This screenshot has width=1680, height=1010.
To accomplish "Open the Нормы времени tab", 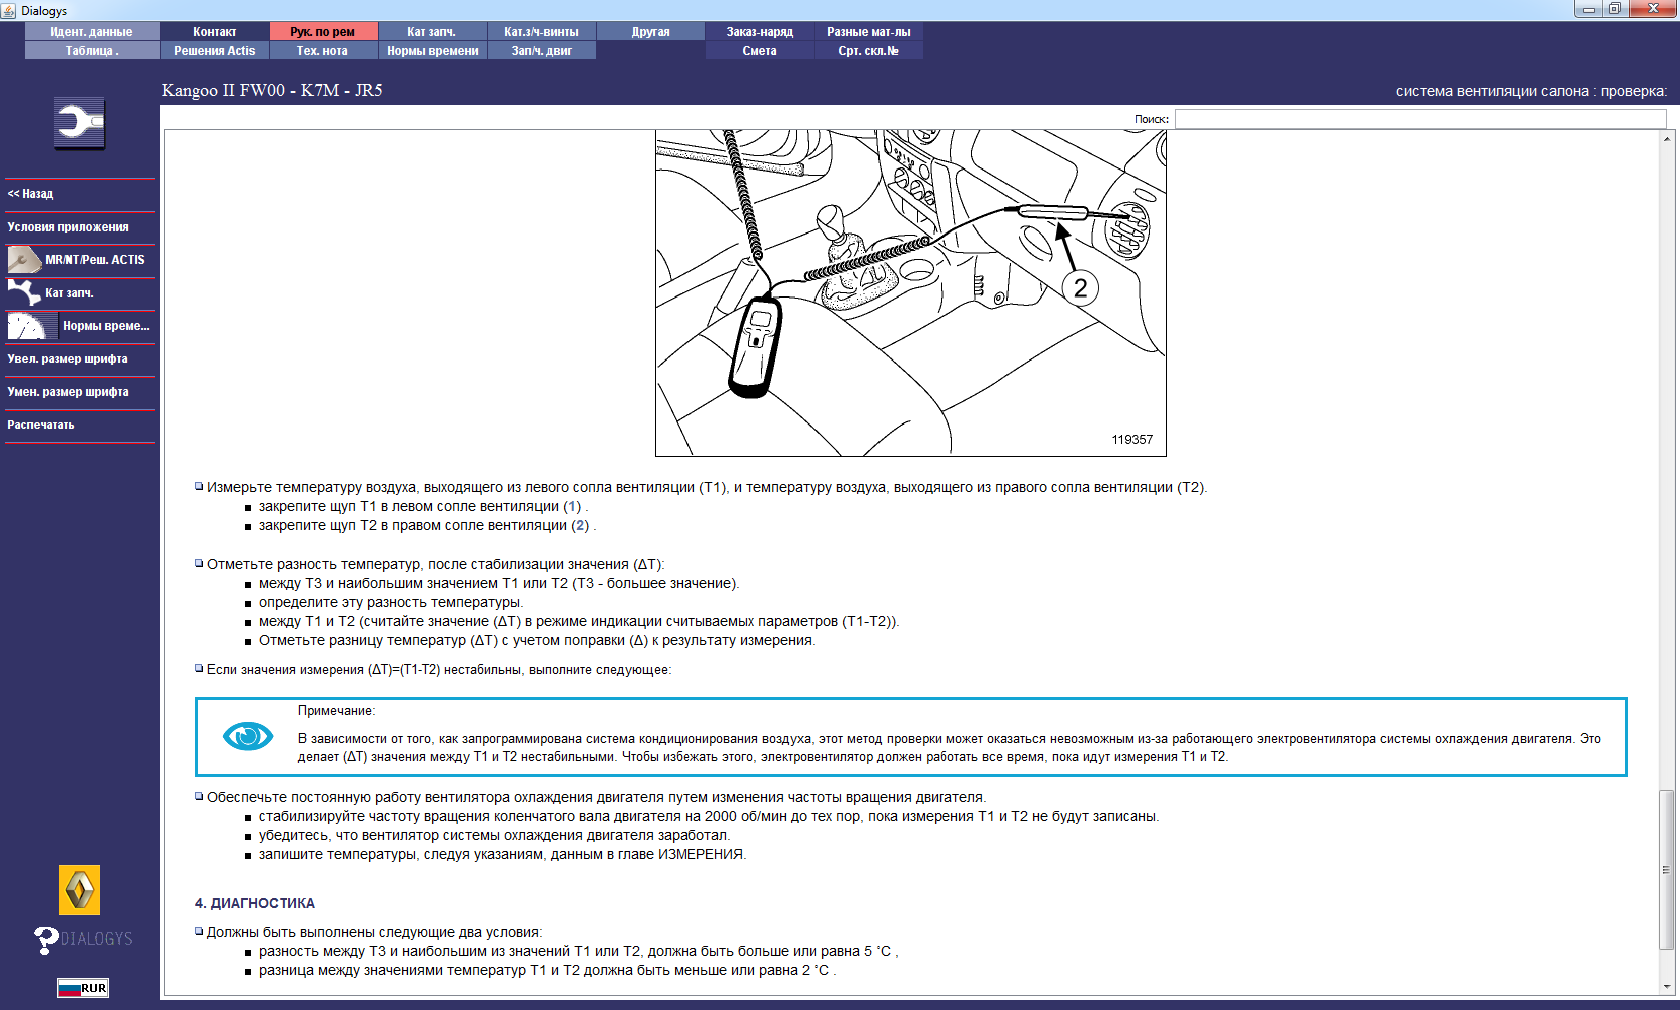I will click(x=432, y=51).
